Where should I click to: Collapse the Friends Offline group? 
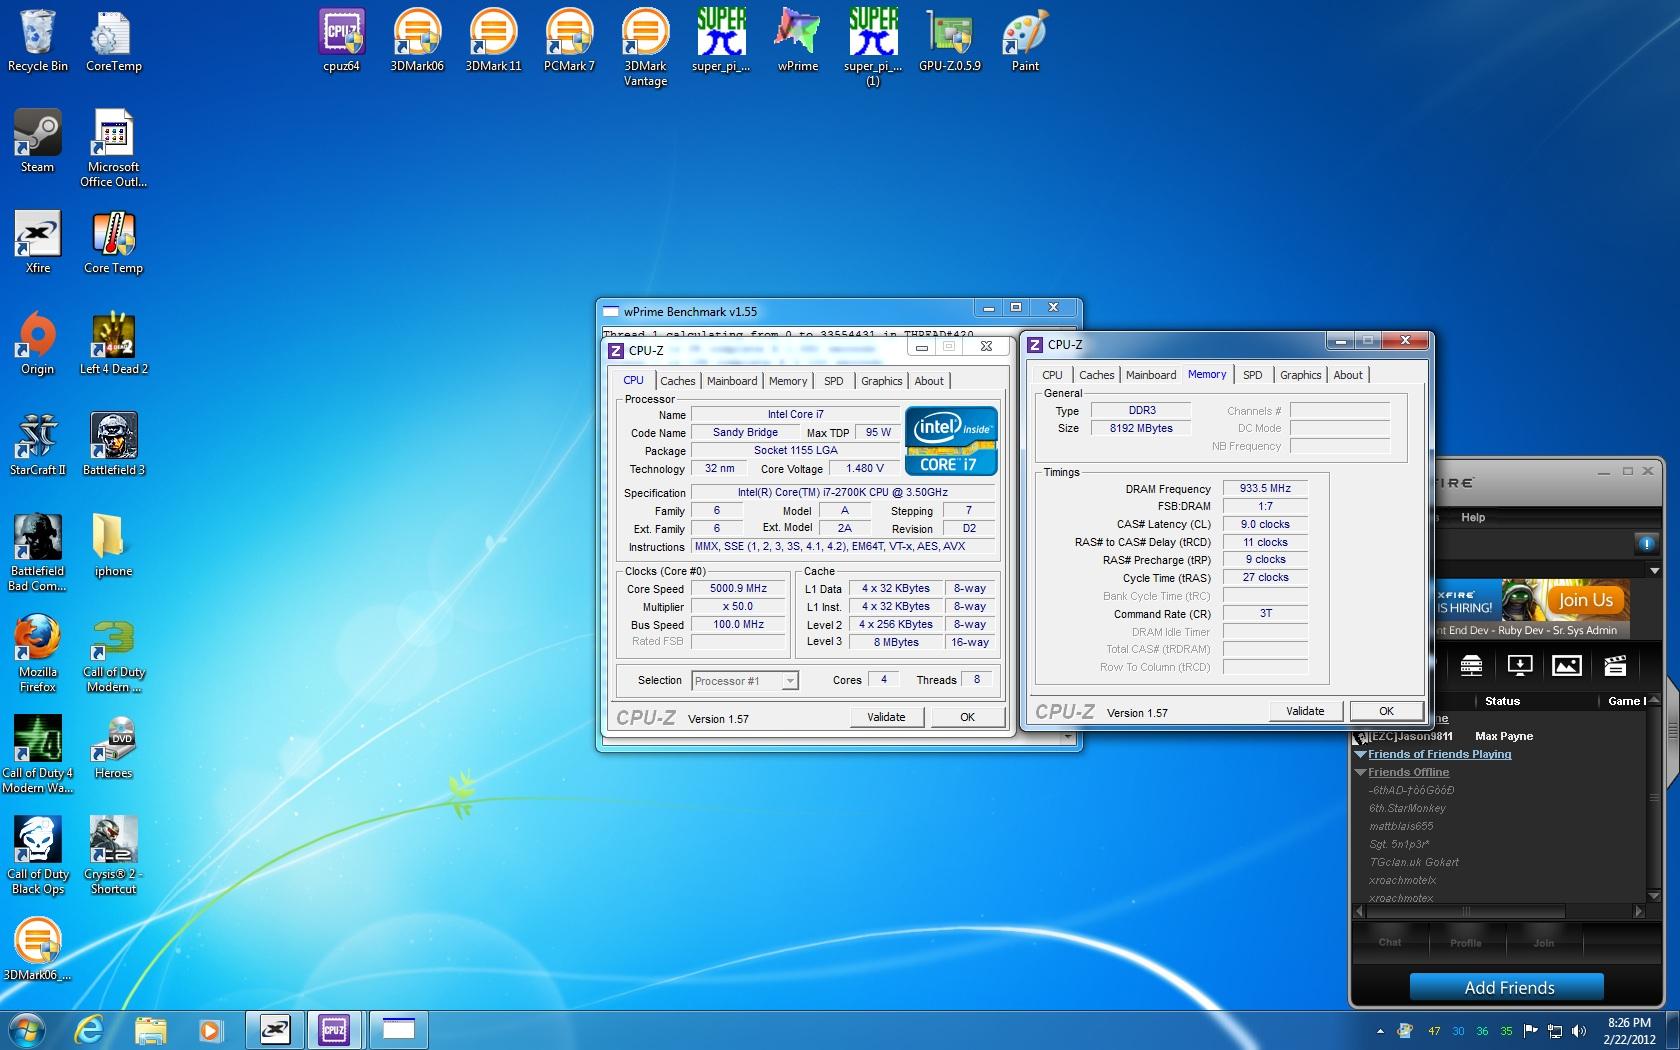point(1361,773)
